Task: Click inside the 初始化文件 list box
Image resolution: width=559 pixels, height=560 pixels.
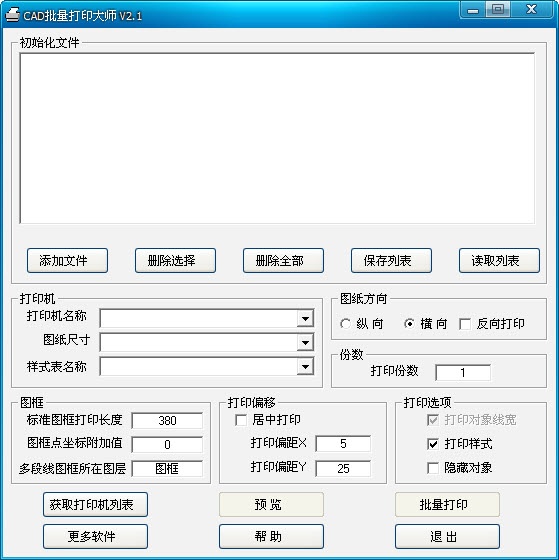Action: click(x=277, y=139)
